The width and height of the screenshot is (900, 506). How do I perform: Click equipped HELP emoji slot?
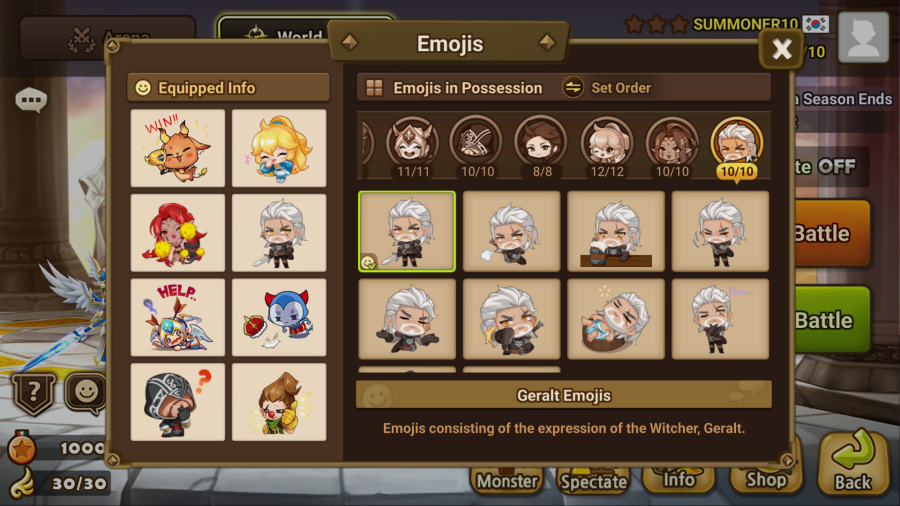coord(178,317)
